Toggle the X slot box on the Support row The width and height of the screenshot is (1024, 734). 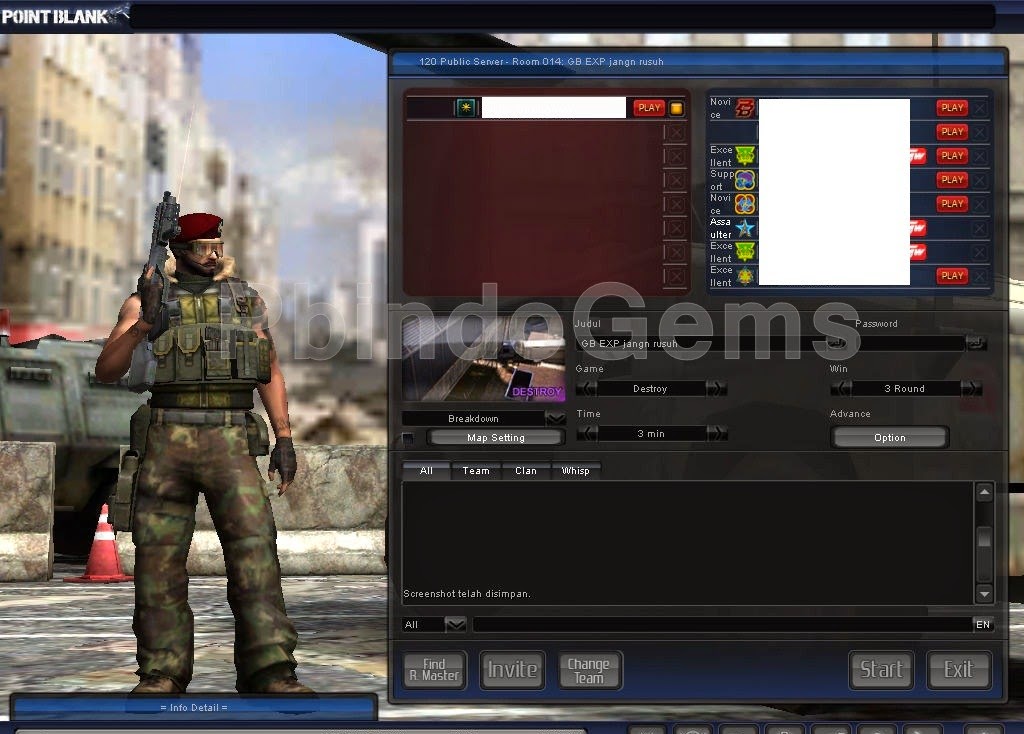pos(979,180)
